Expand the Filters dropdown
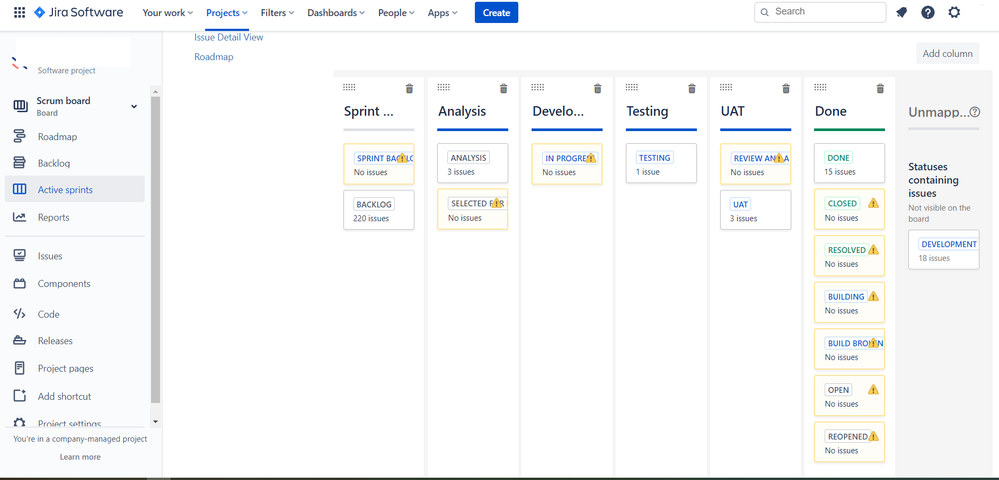Screen dimensions: 999x480 [x=277, y=13]
